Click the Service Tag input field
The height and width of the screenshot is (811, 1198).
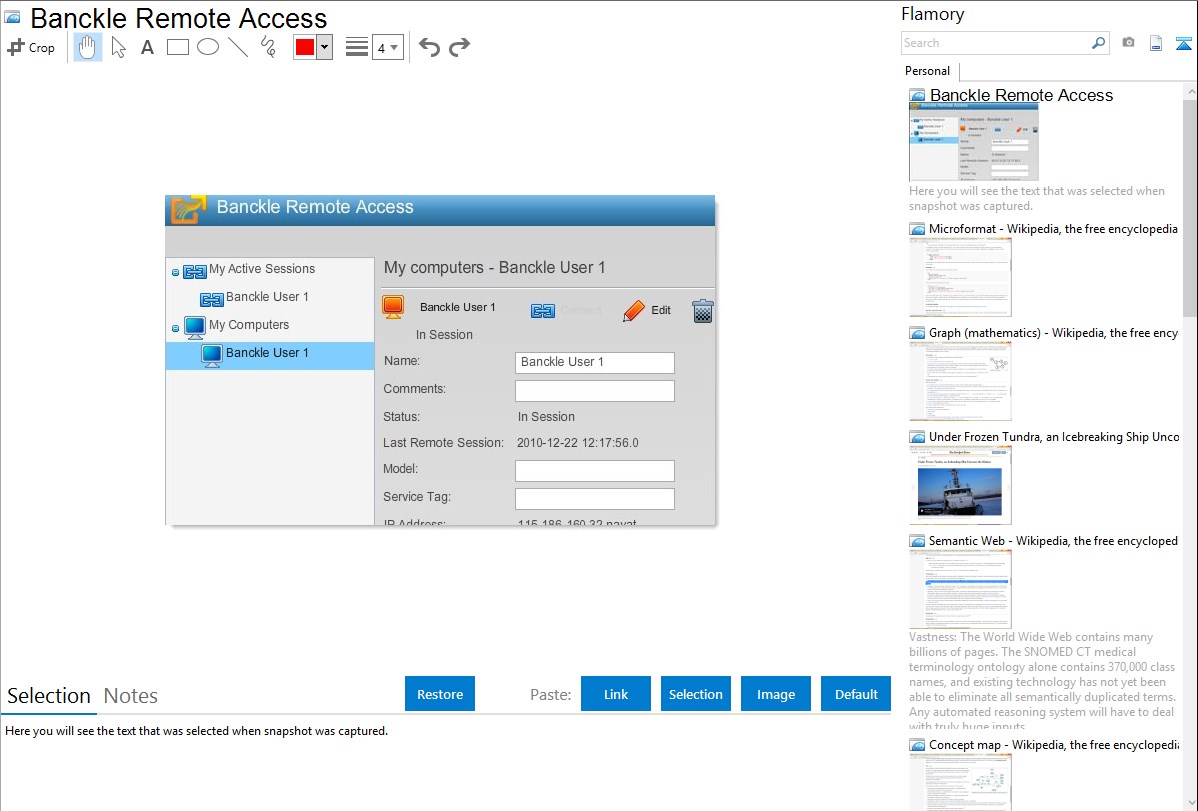594,498
